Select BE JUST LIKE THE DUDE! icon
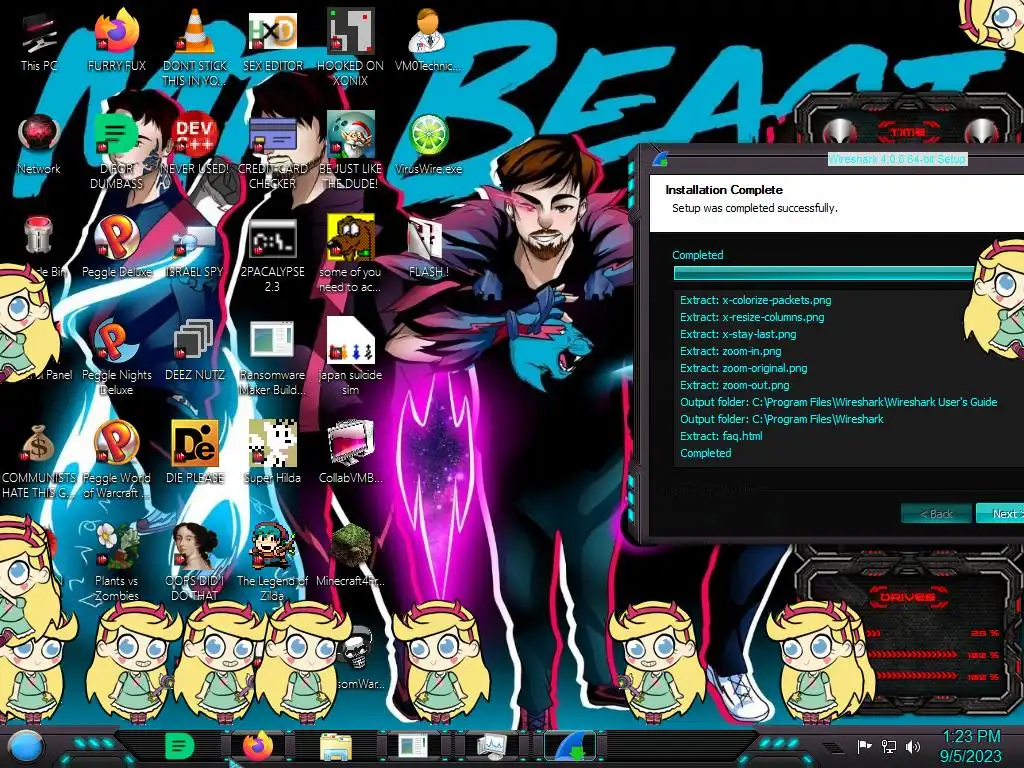This screenshot has height=768, width=1024. coord(351,151)
